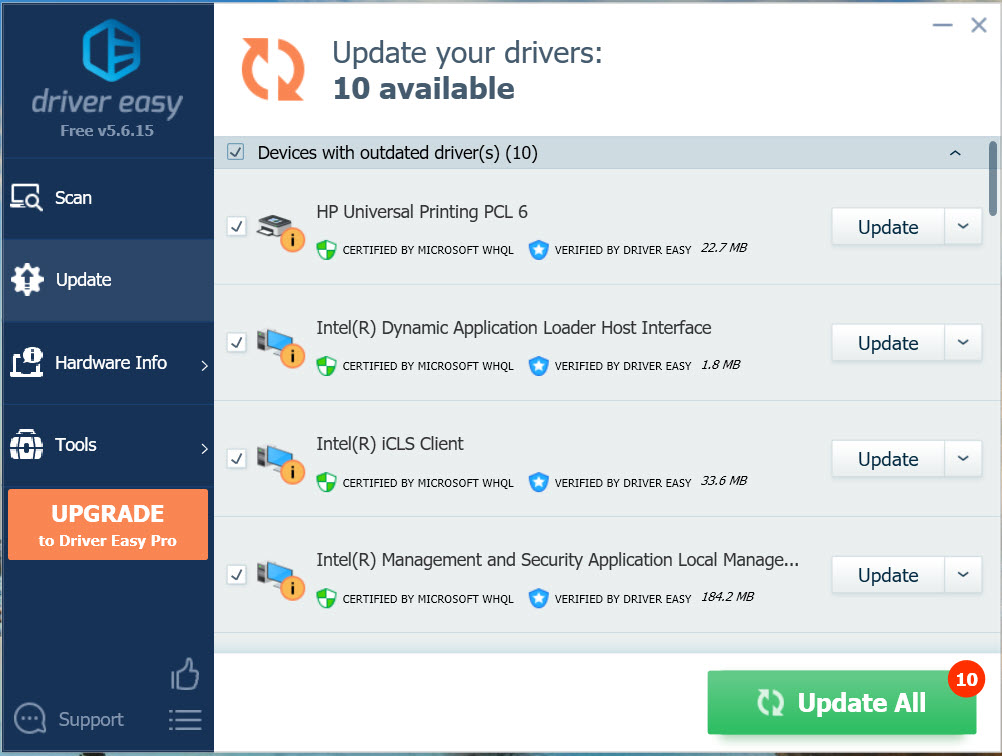
Task: Uncheck Intel Management and Security Application checkbox
Action: pyautogui.click(x=236, y=575)
